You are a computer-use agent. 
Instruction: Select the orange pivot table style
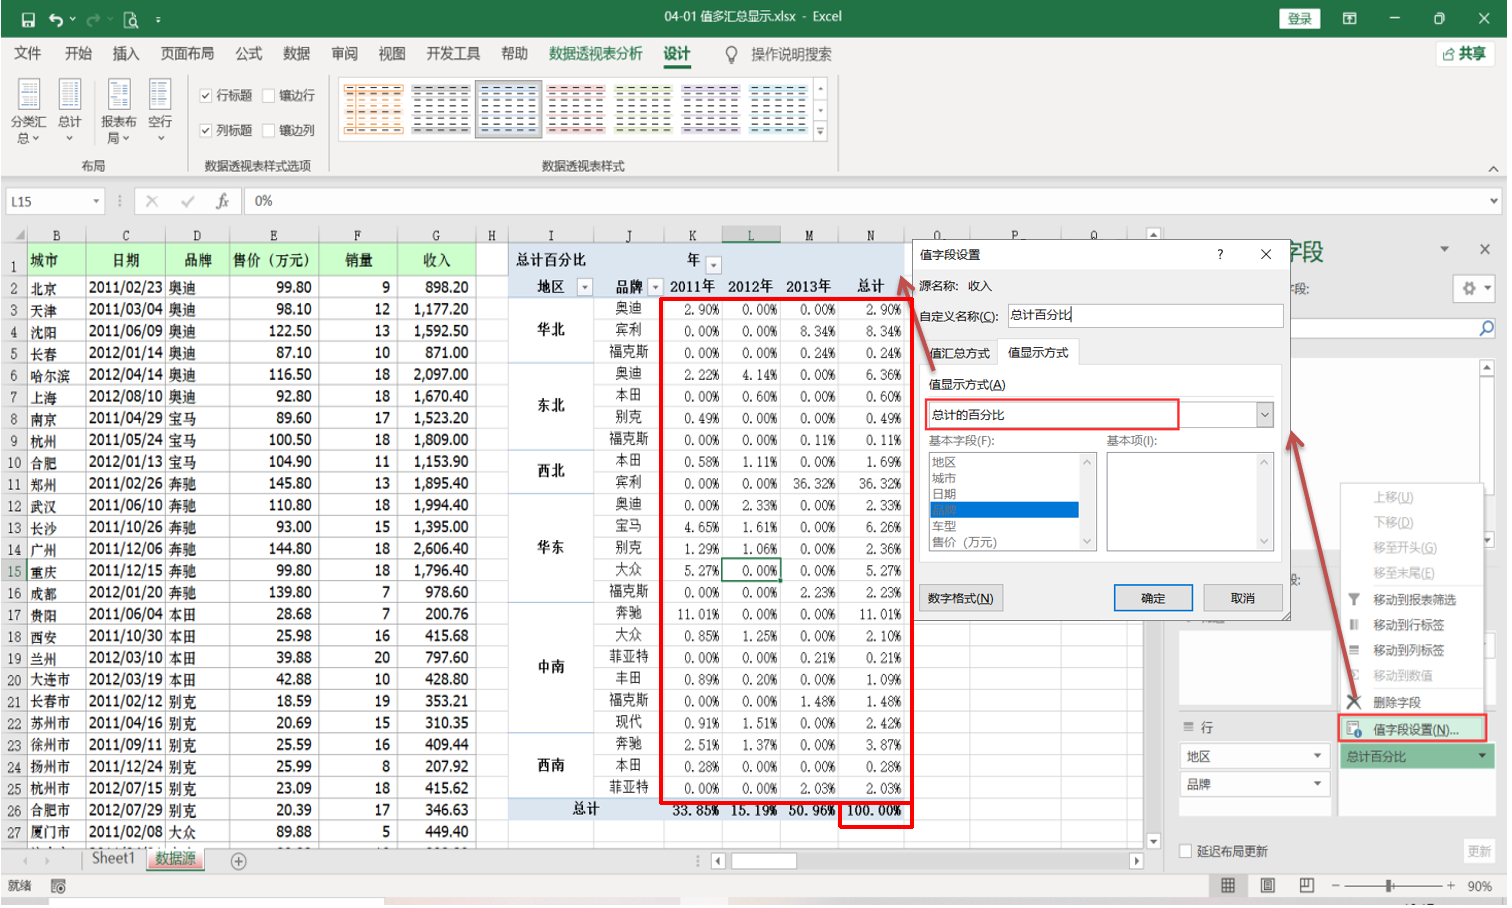point(373,109)
